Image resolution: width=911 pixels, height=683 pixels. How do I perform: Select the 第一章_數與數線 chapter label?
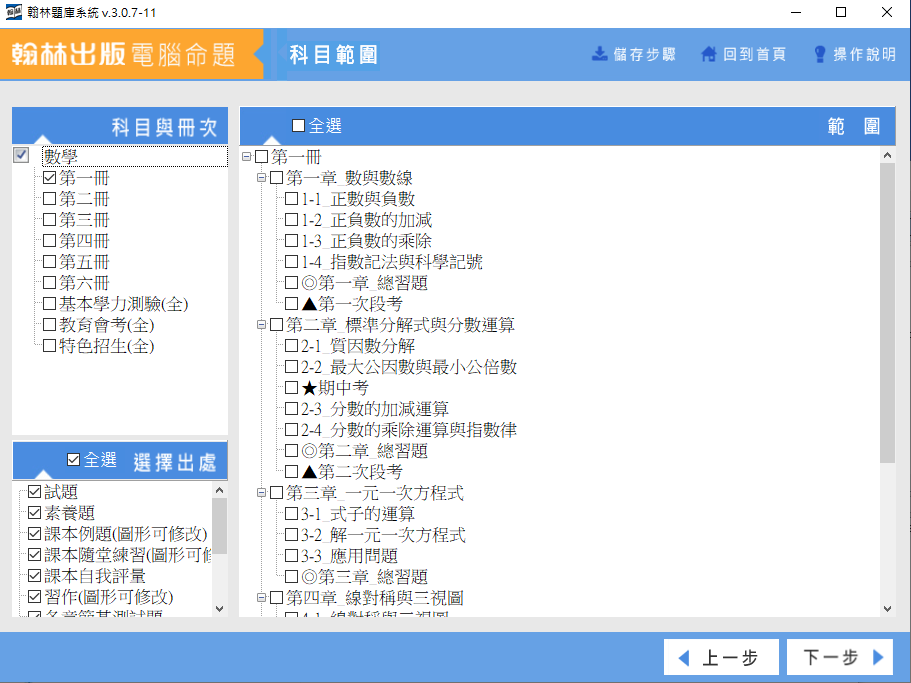[x=349, y=178]
